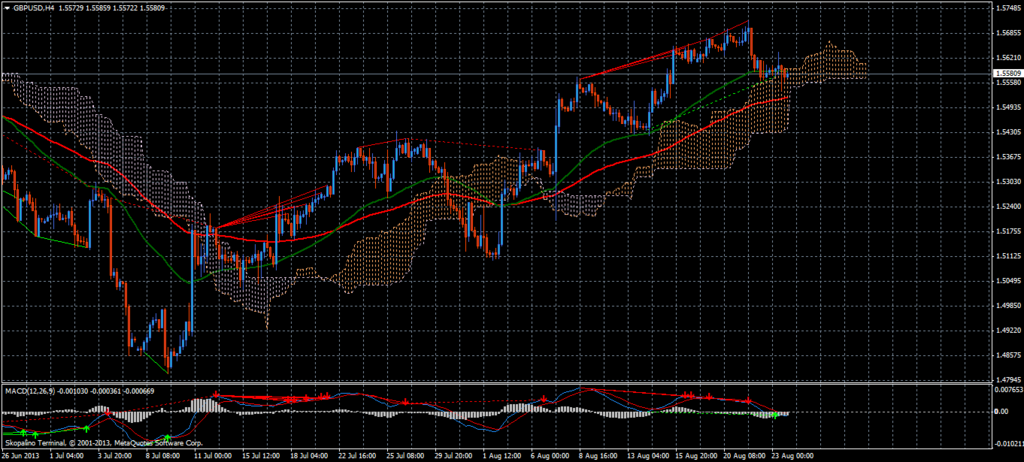Click the triangle arrow before GBPUSD,H4
This screenshot has width=1024, height=462.
(x=6, y=6)
